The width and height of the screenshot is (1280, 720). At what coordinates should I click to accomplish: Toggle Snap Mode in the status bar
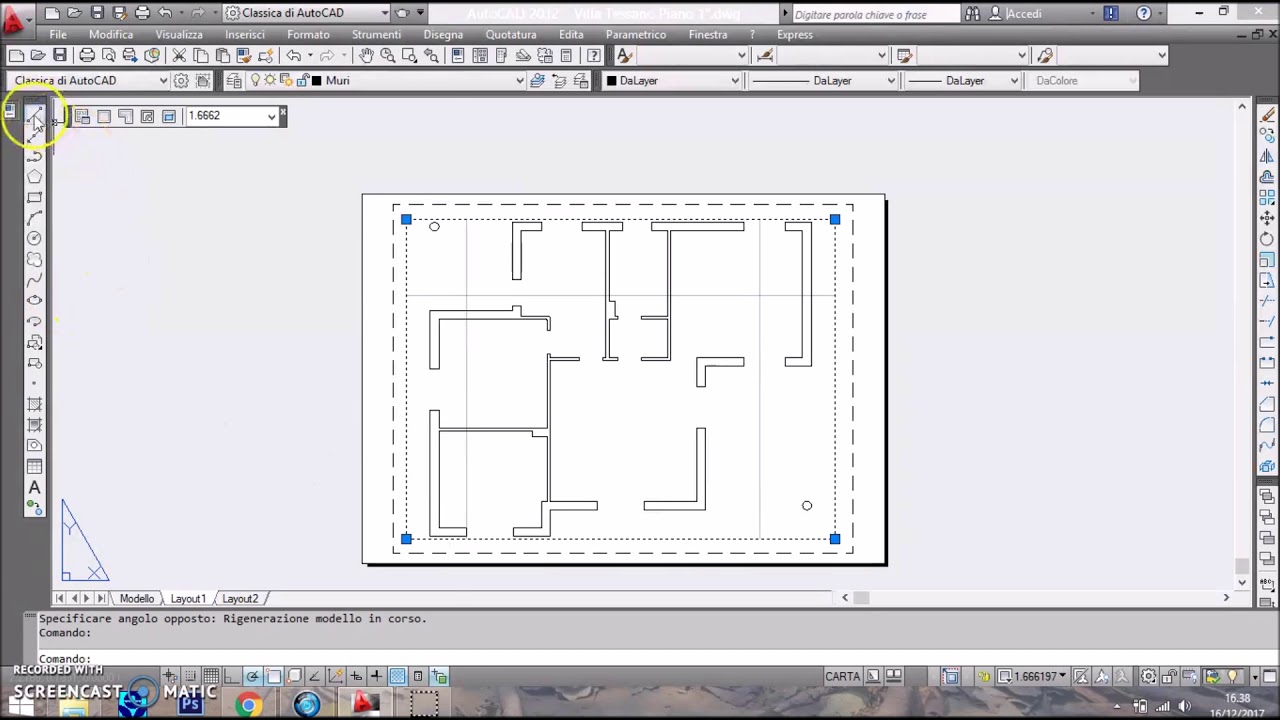pyautogui.click(x=190, y=676)
